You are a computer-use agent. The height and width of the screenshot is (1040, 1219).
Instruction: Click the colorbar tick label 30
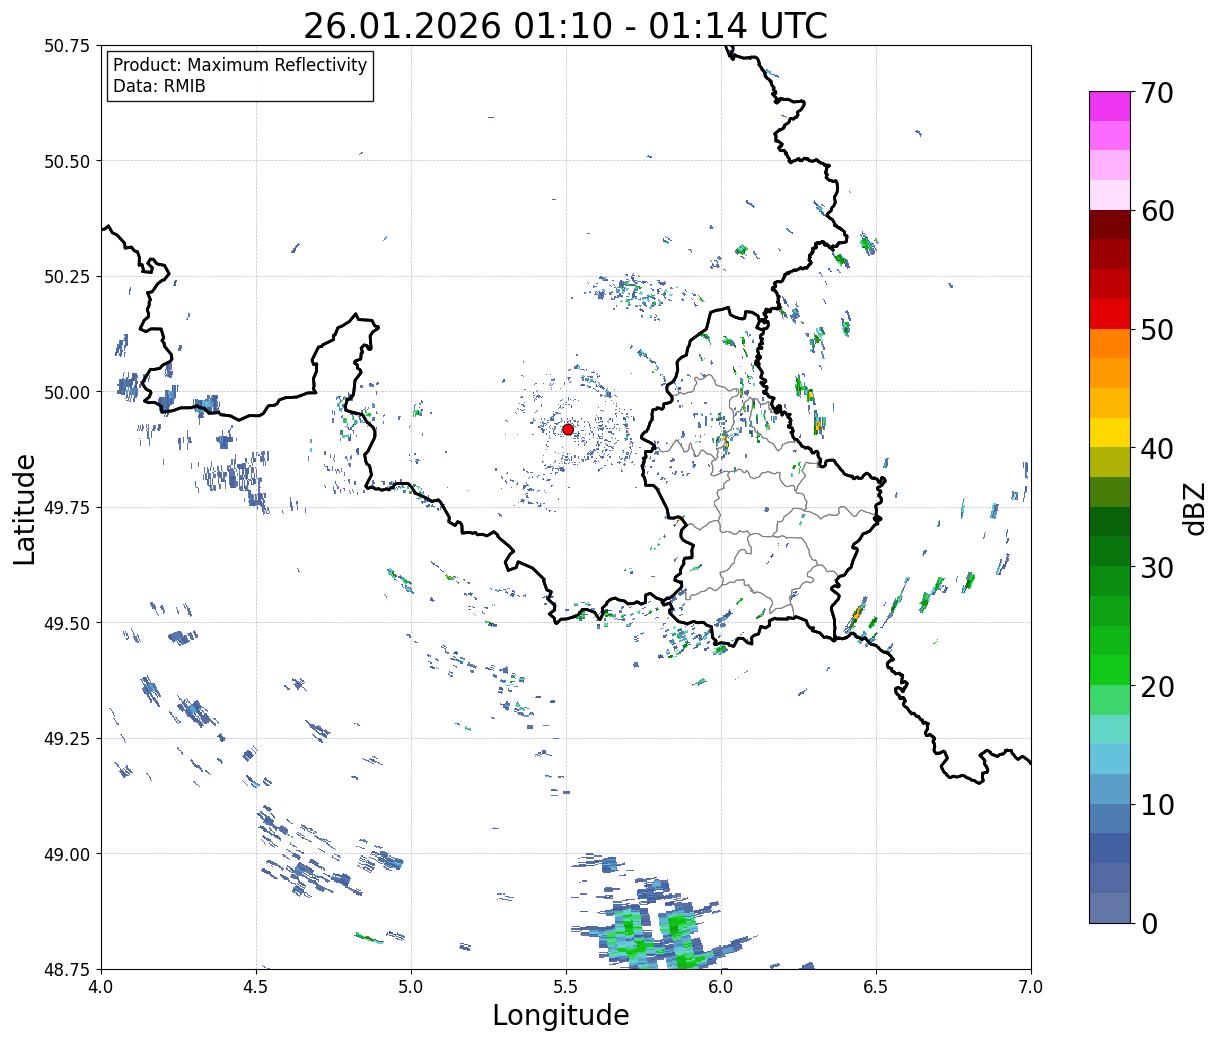(1157, 567)
